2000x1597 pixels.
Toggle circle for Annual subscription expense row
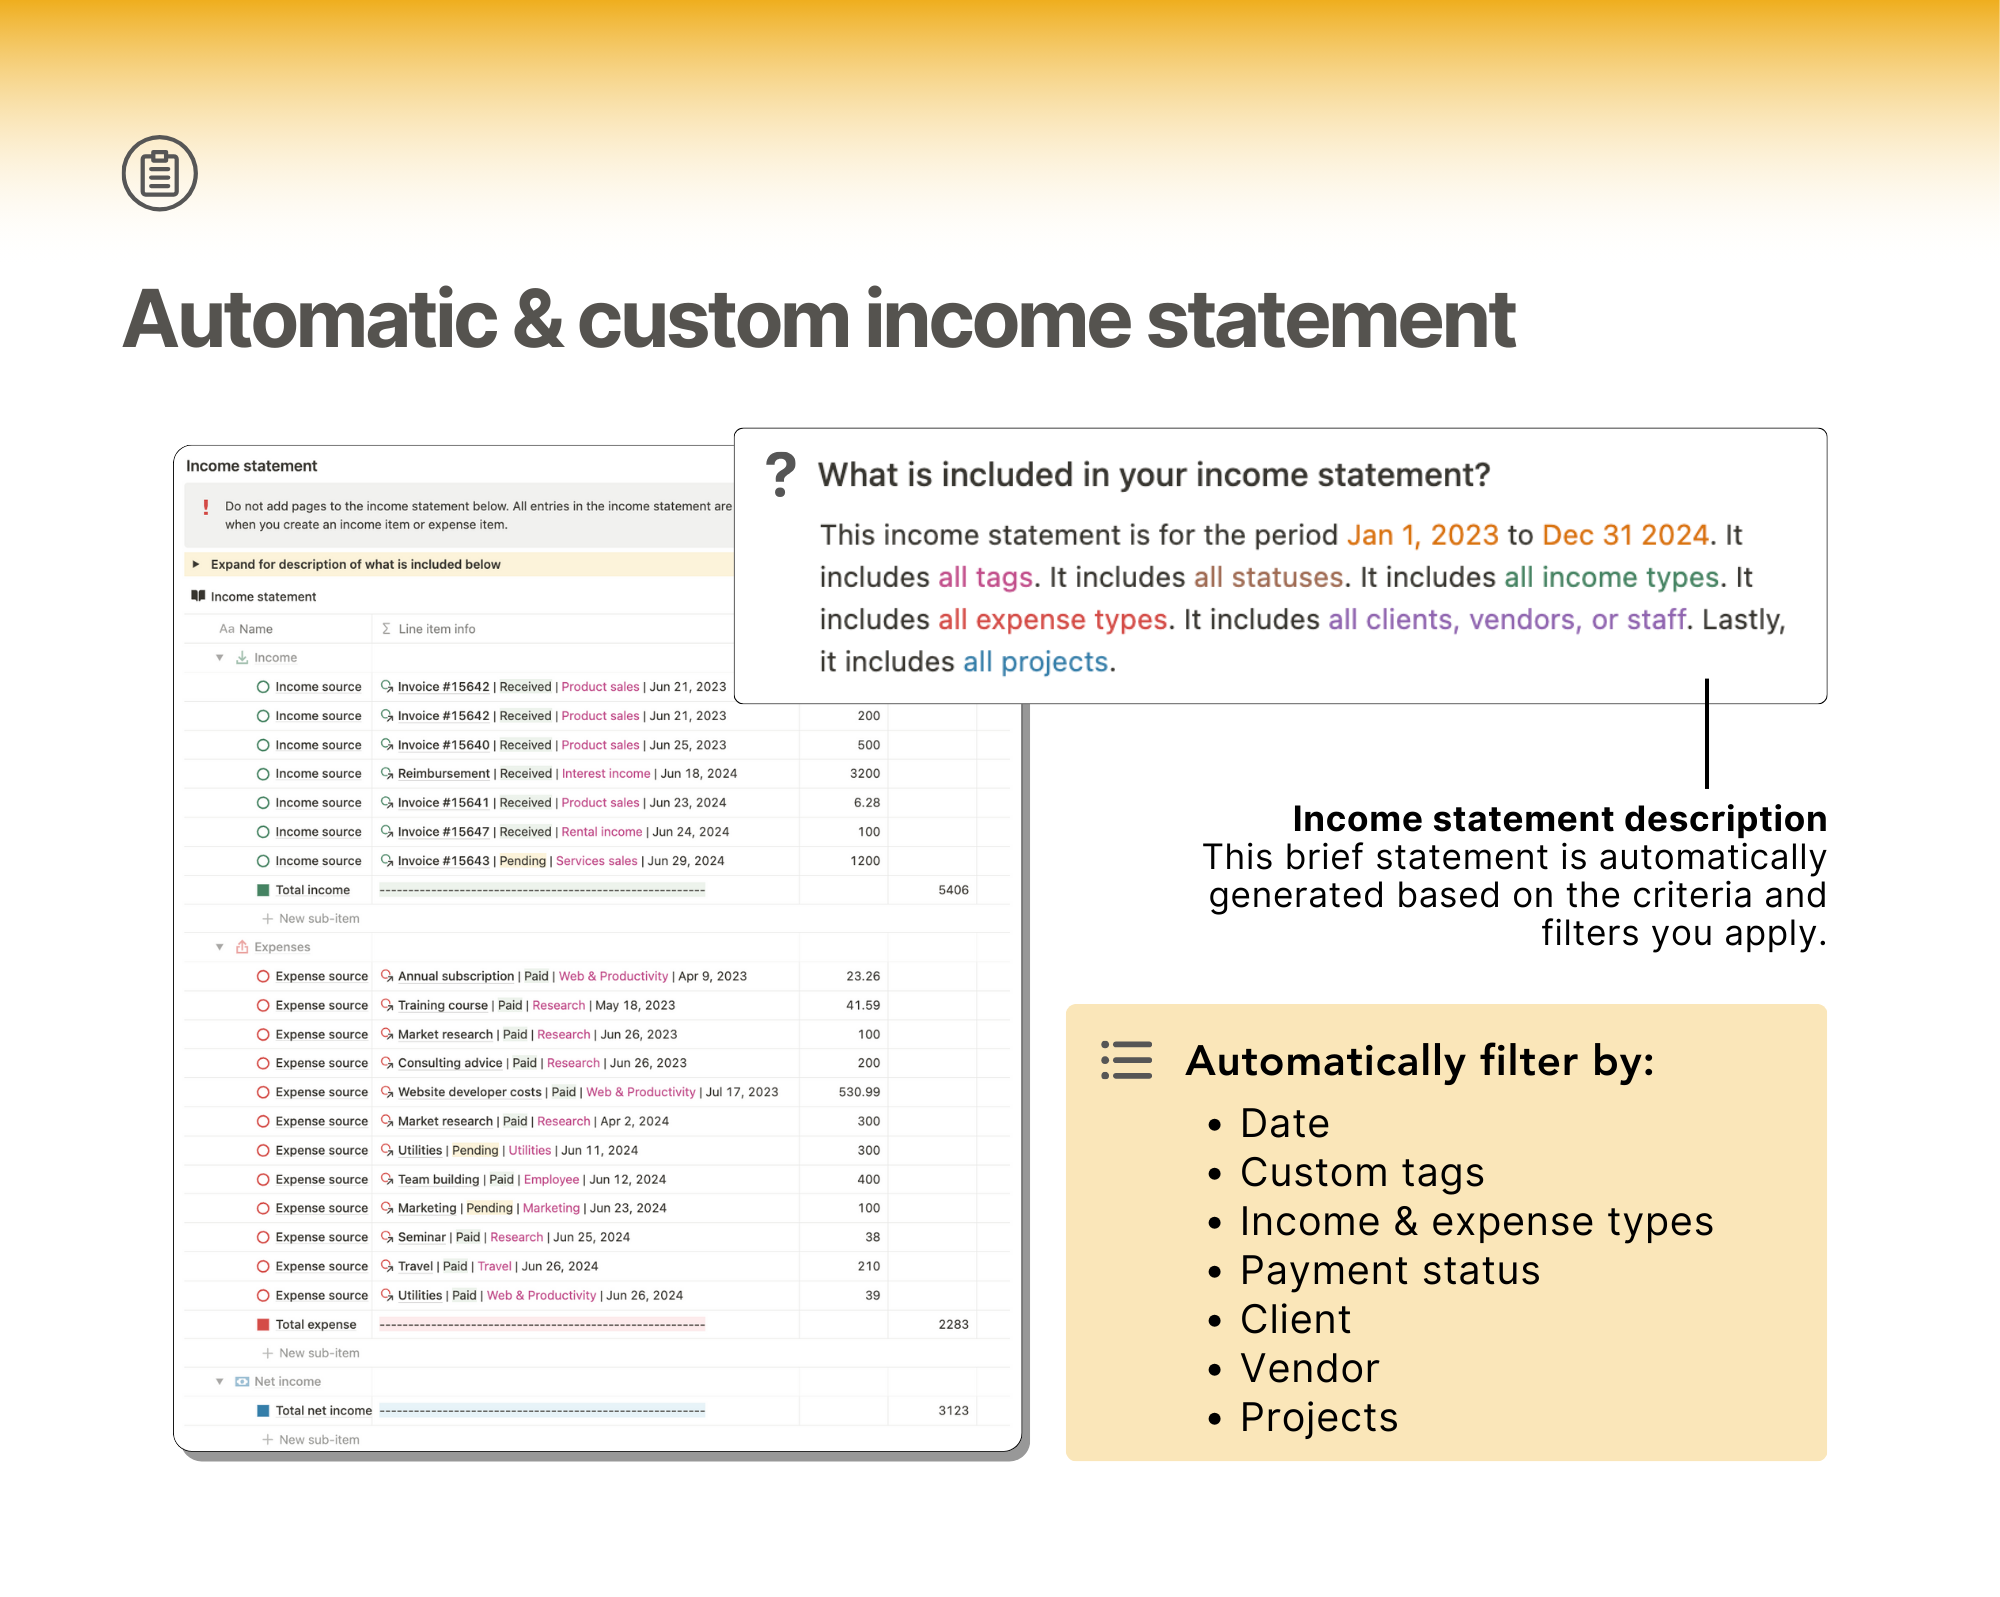click(263, 976)
